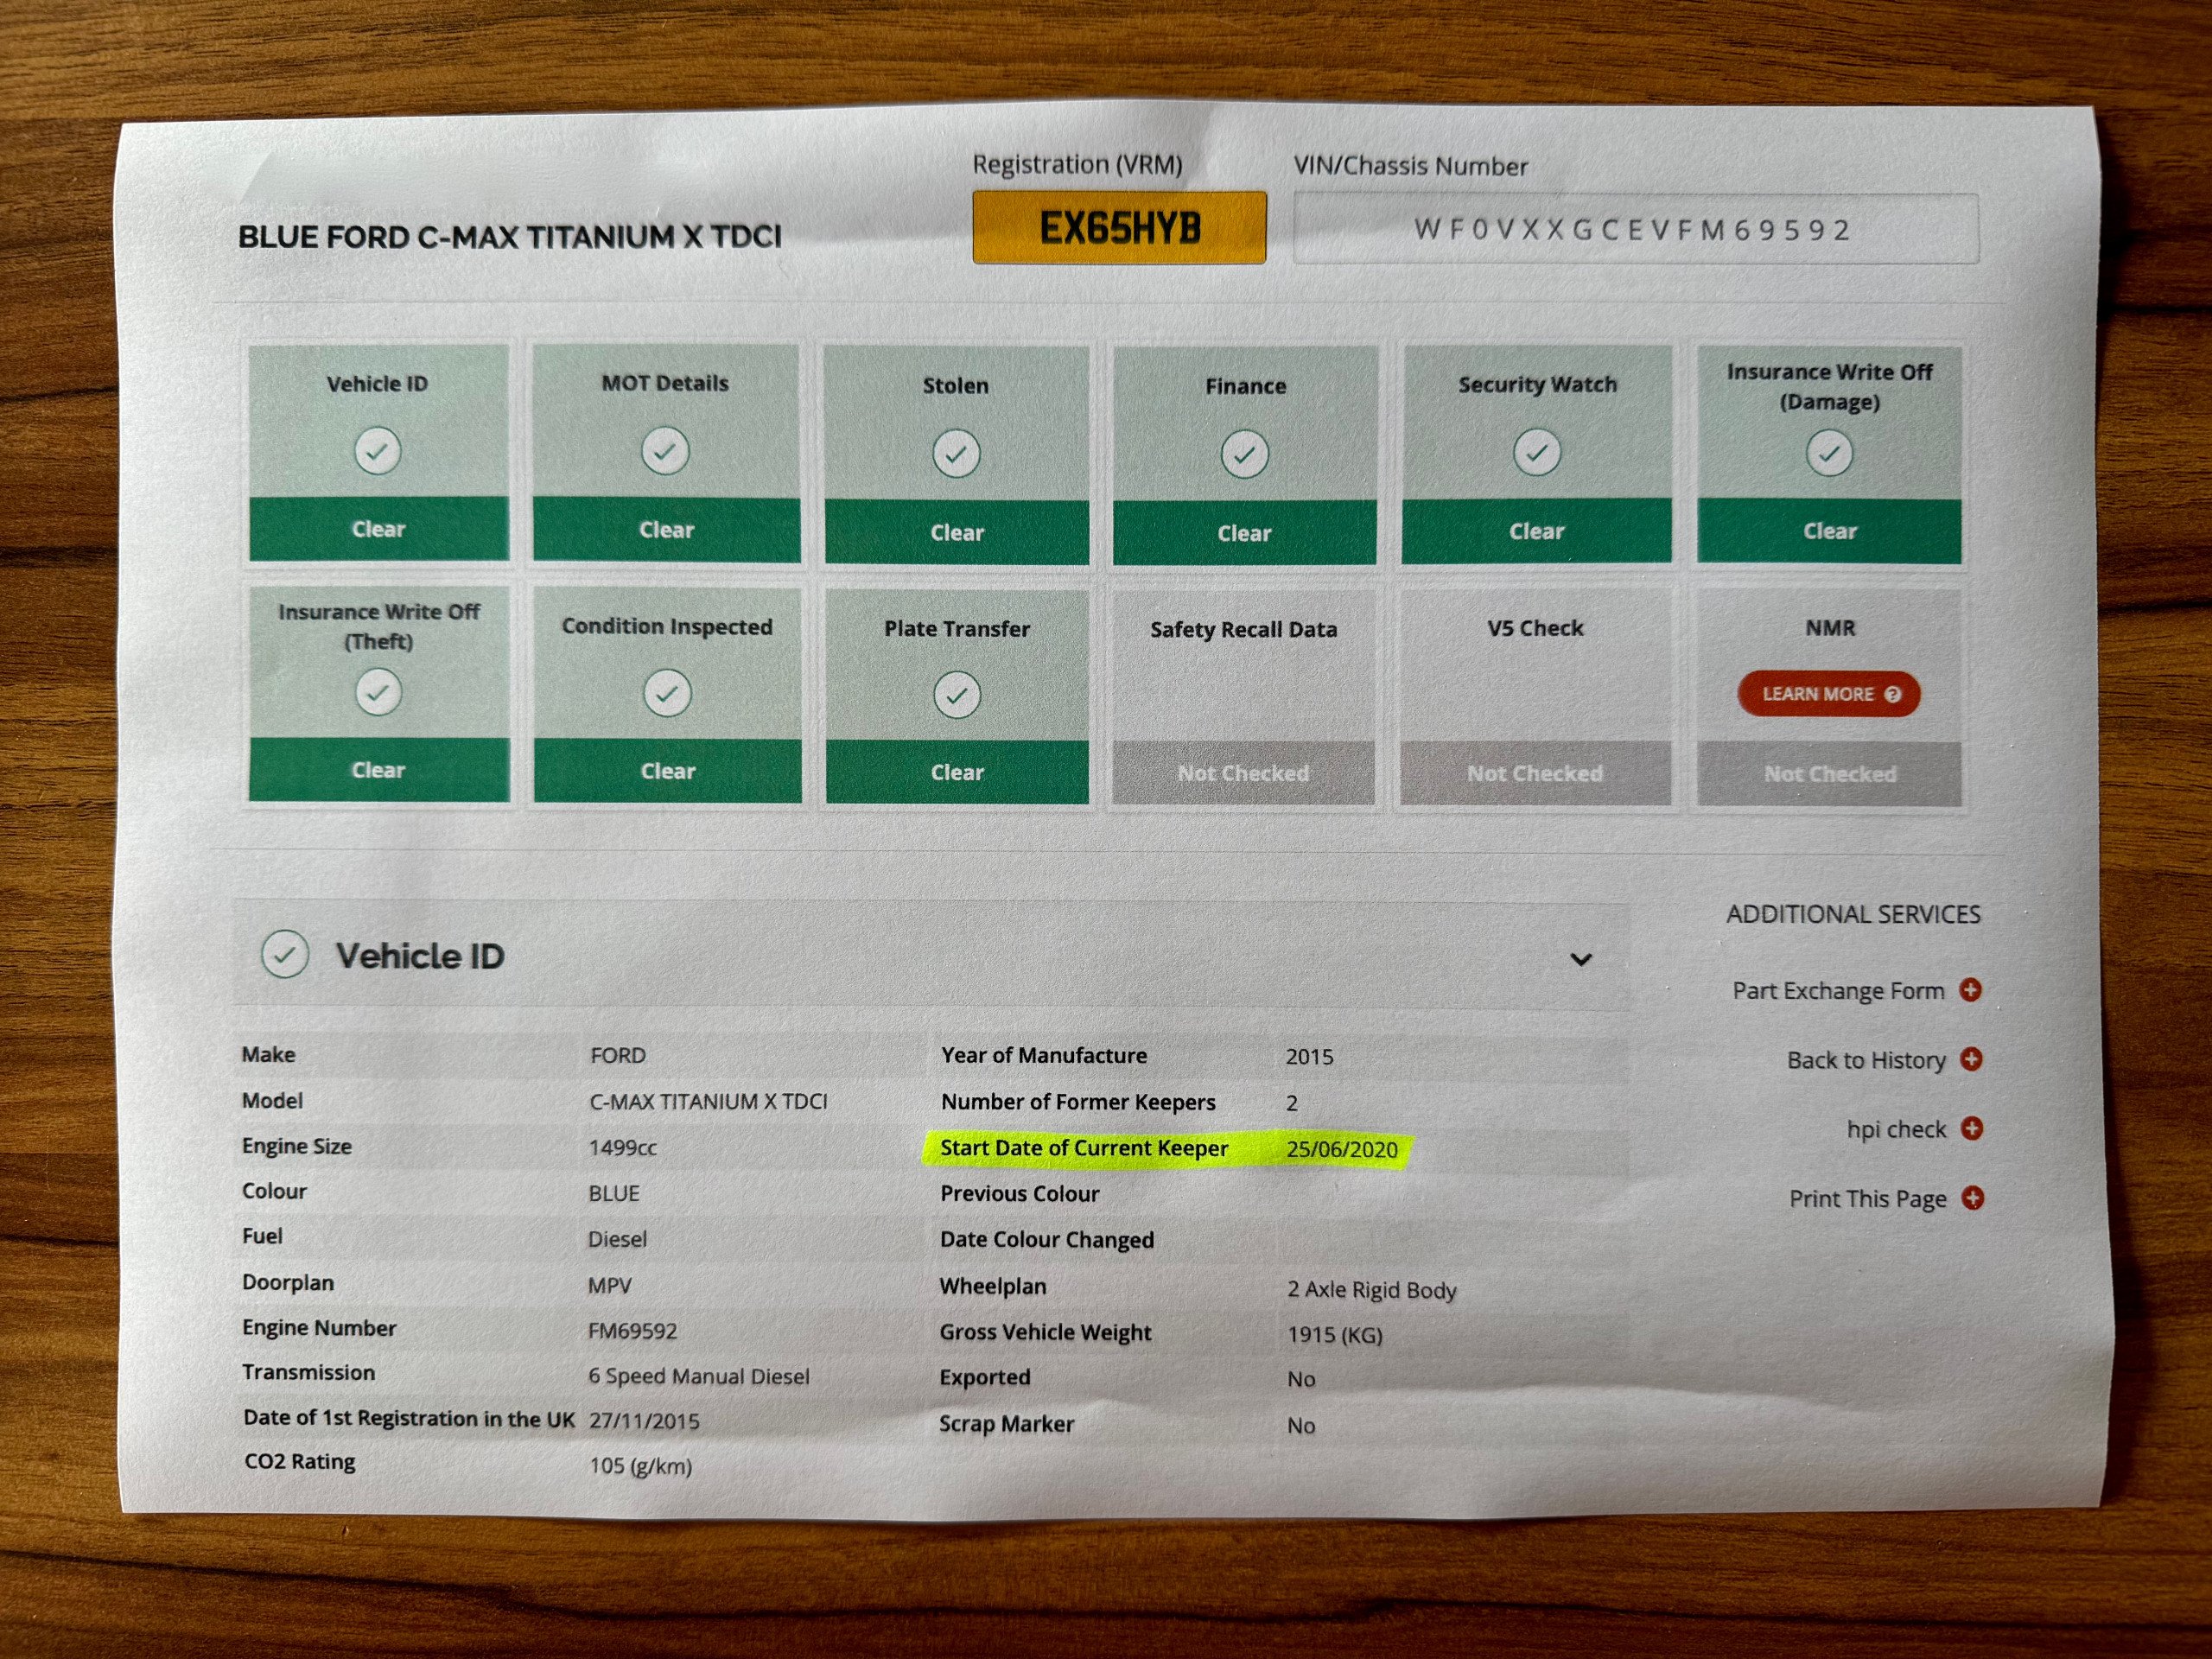Click the CO2 Rating value 105 (g/km)
The height and width of the screenshot is (1659, 2212).
pyautogui.click(x=640, y=1466)
